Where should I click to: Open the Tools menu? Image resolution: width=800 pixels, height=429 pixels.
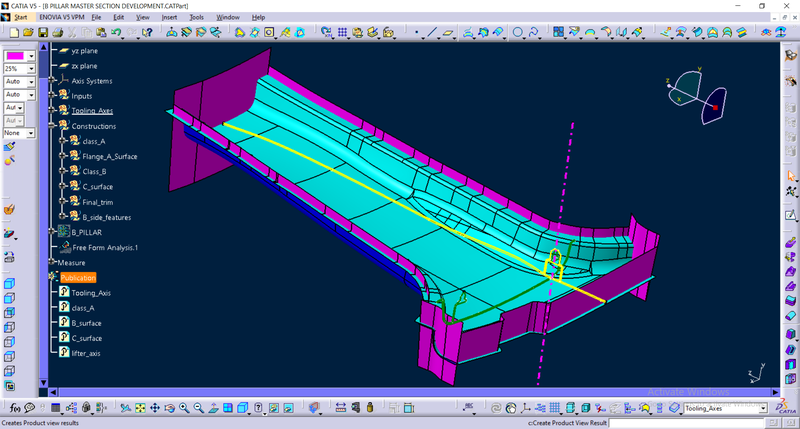tap(195, 17)
